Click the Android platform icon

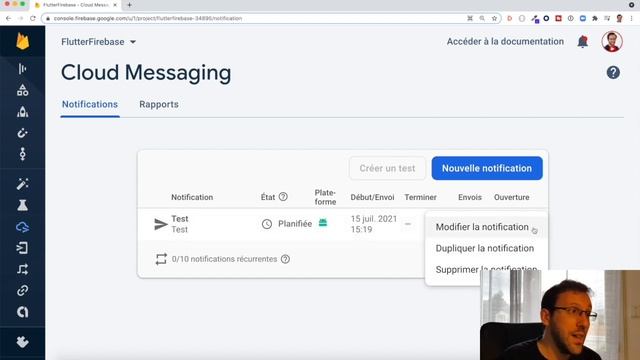[x=323, y=223]
